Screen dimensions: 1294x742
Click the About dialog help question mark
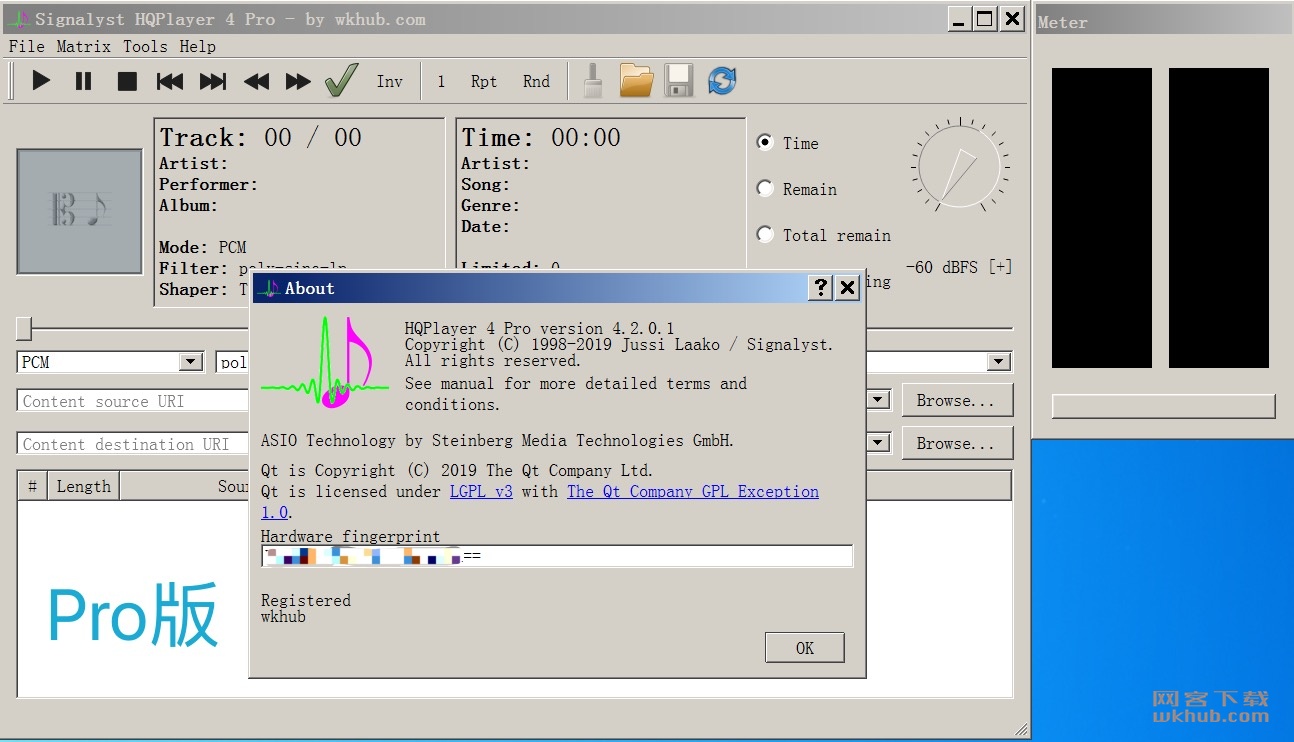click(821, 288)
